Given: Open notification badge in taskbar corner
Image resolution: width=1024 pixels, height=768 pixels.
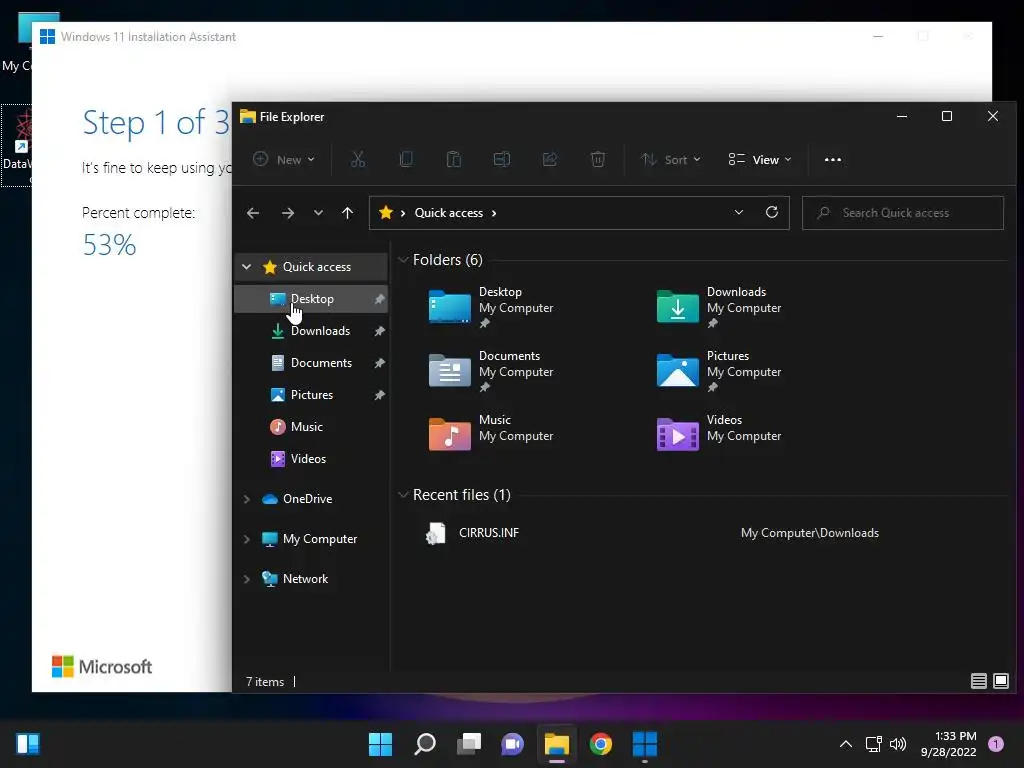Looking at the screenshot, I should pos(996,743).
